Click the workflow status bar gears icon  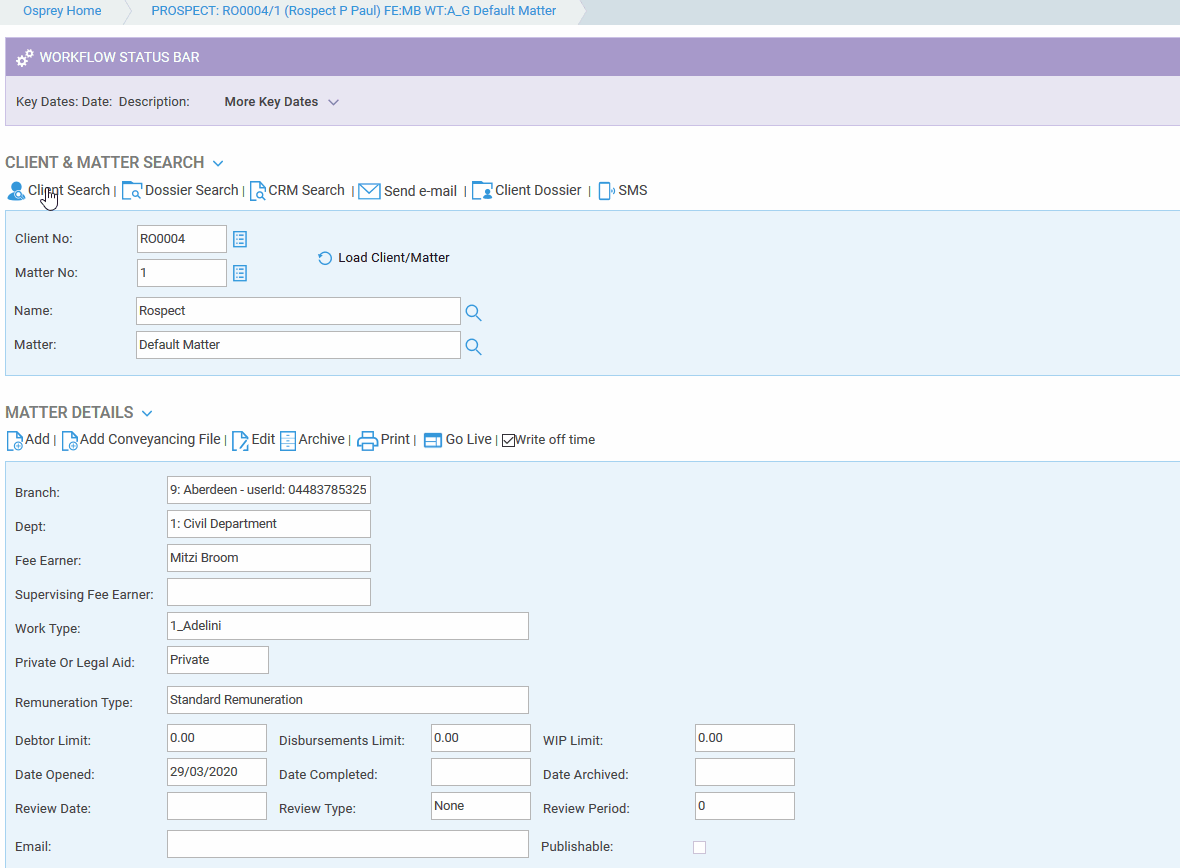(25, 58)
